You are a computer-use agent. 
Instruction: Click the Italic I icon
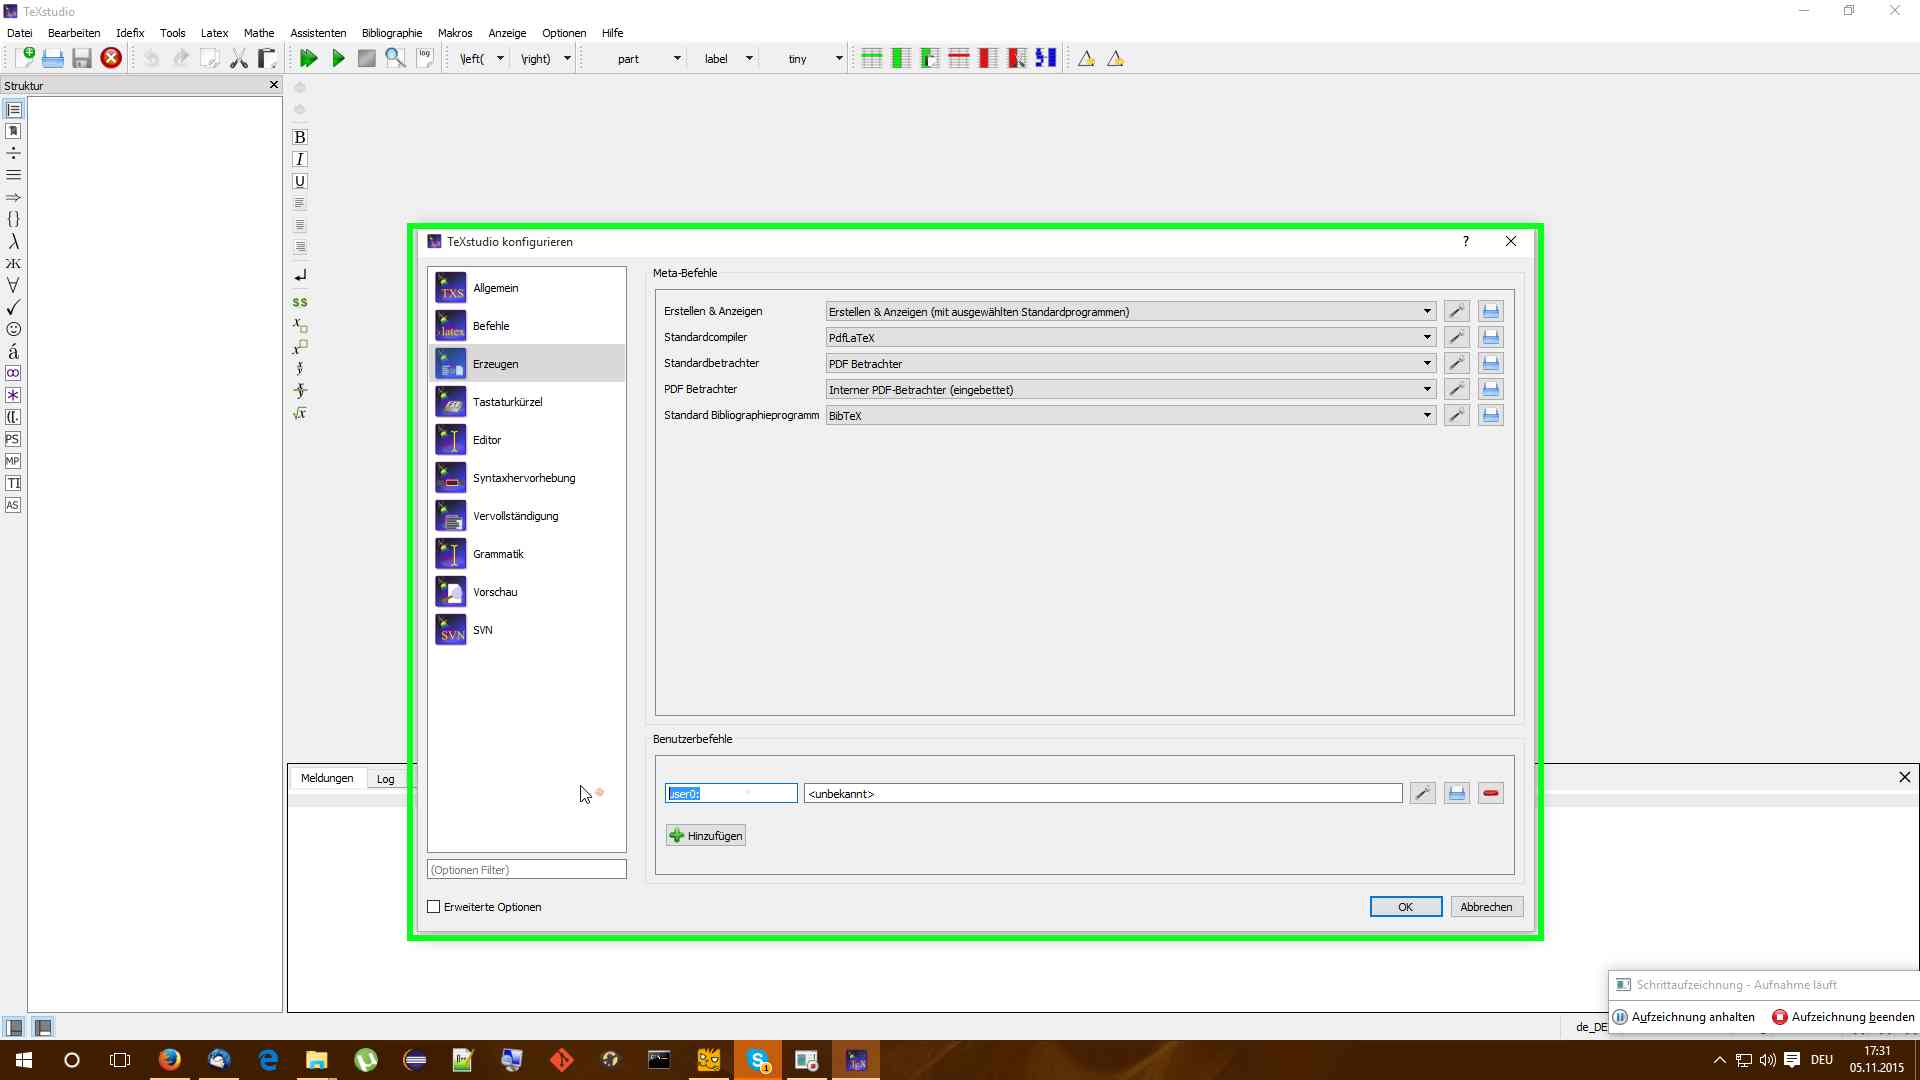pyautogui.click(x=299, y=159)
